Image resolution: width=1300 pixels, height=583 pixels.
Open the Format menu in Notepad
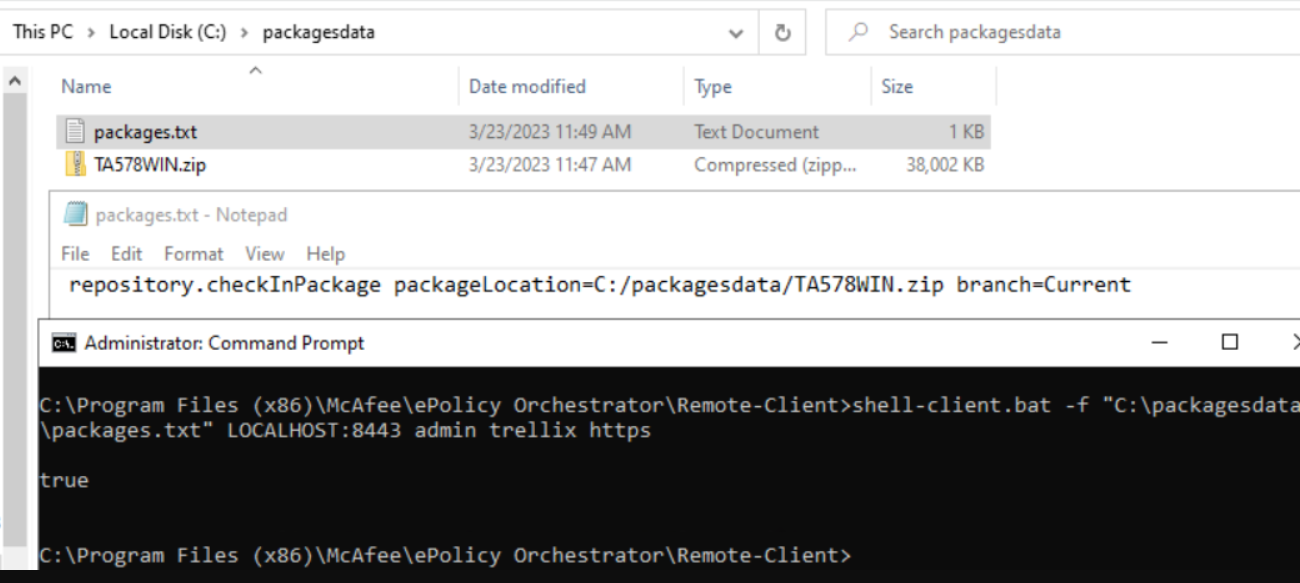(x=193, y=254)
